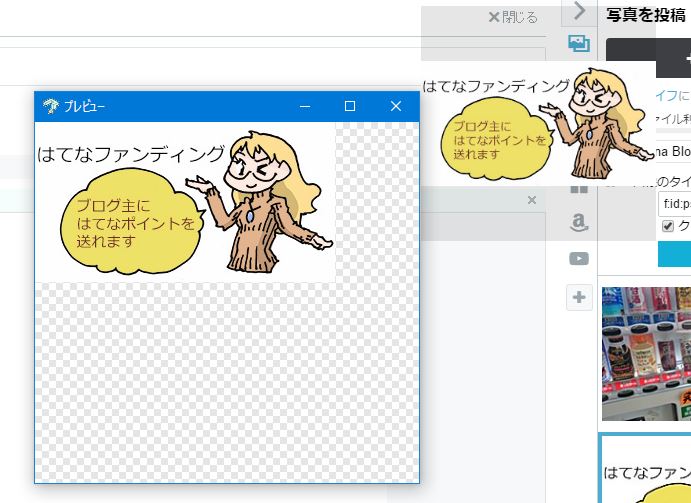Click the はてなファンディング banner beside the sidebar

pyautogui.click(x=539, y=124)
